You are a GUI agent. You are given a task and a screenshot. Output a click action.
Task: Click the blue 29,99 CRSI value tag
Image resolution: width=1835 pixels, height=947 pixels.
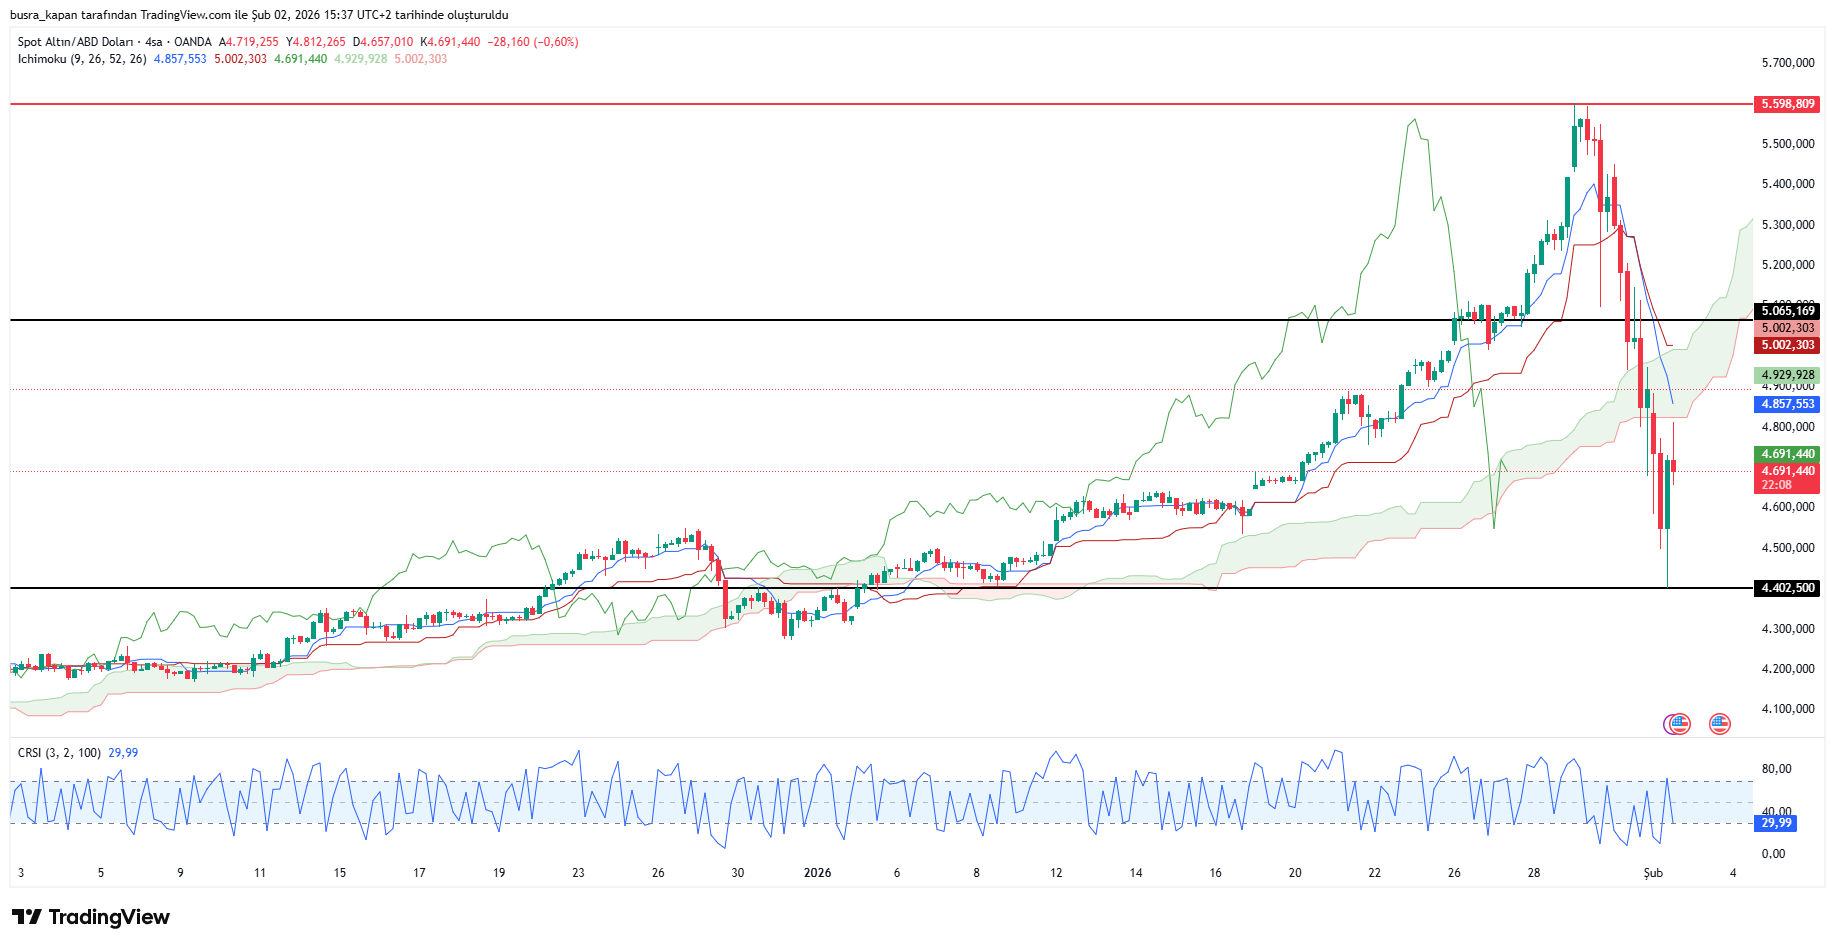click(1776, 823)
